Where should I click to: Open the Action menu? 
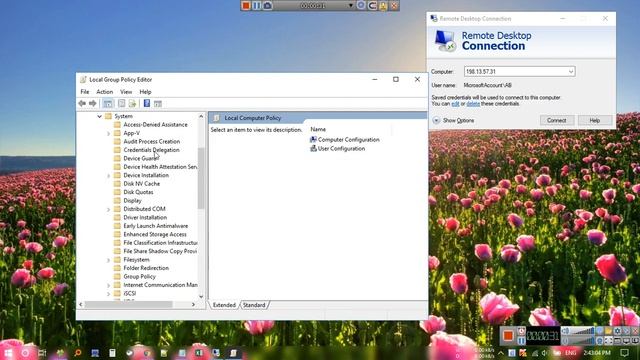tap(104, 92)
